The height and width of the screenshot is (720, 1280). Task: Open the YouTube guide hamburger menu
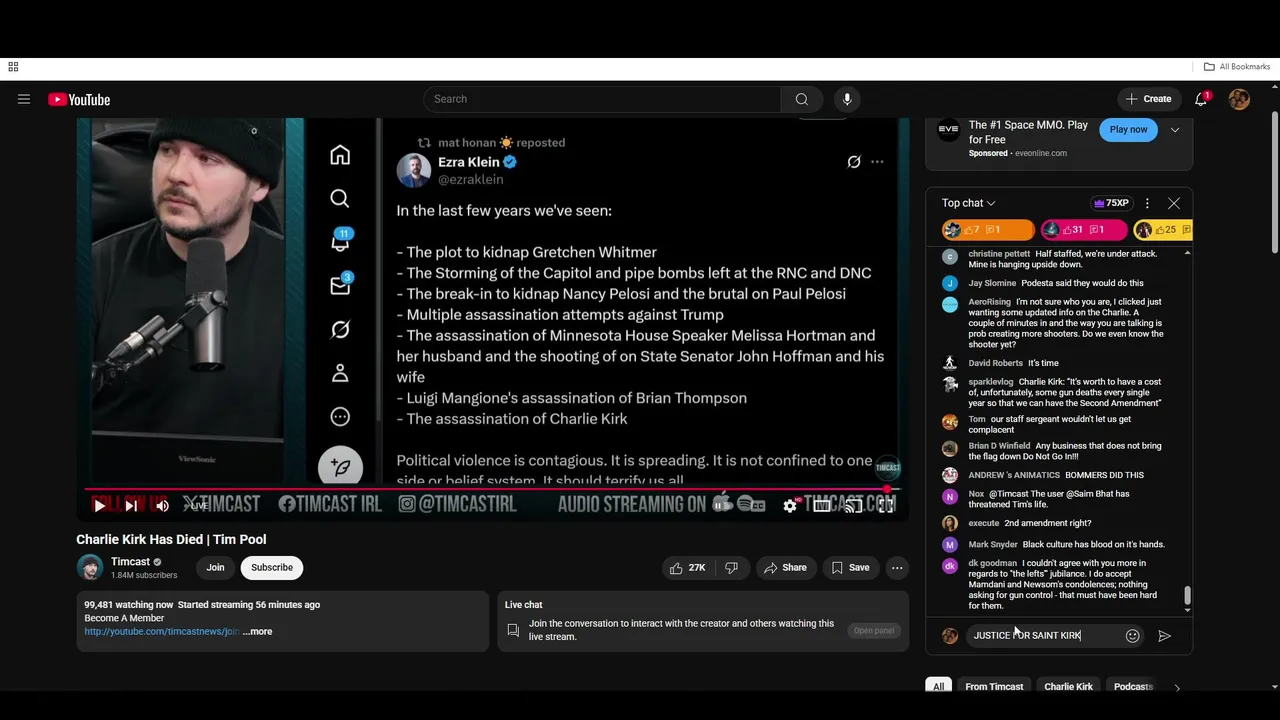coord(24,99)
